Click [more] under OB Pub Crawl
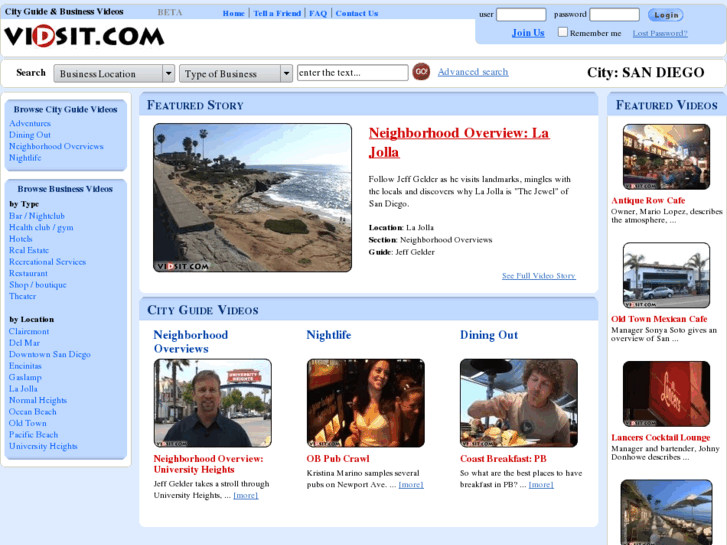Viewport: 727px width, 545px height. pos(411,484)
